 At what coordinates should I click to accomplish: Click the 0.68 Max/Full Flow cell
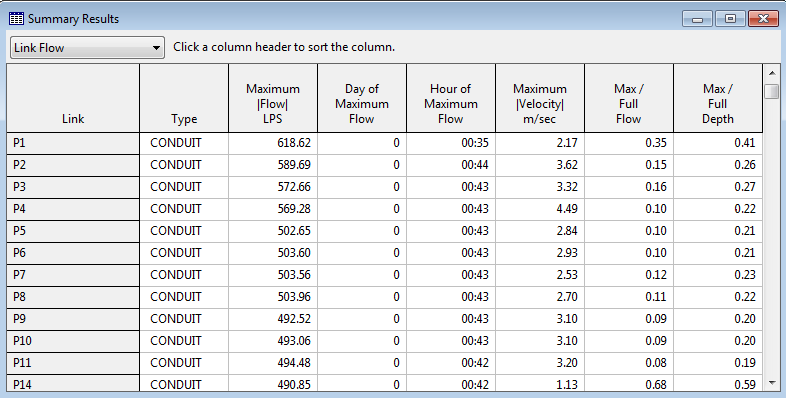click(x=629, y=383)
